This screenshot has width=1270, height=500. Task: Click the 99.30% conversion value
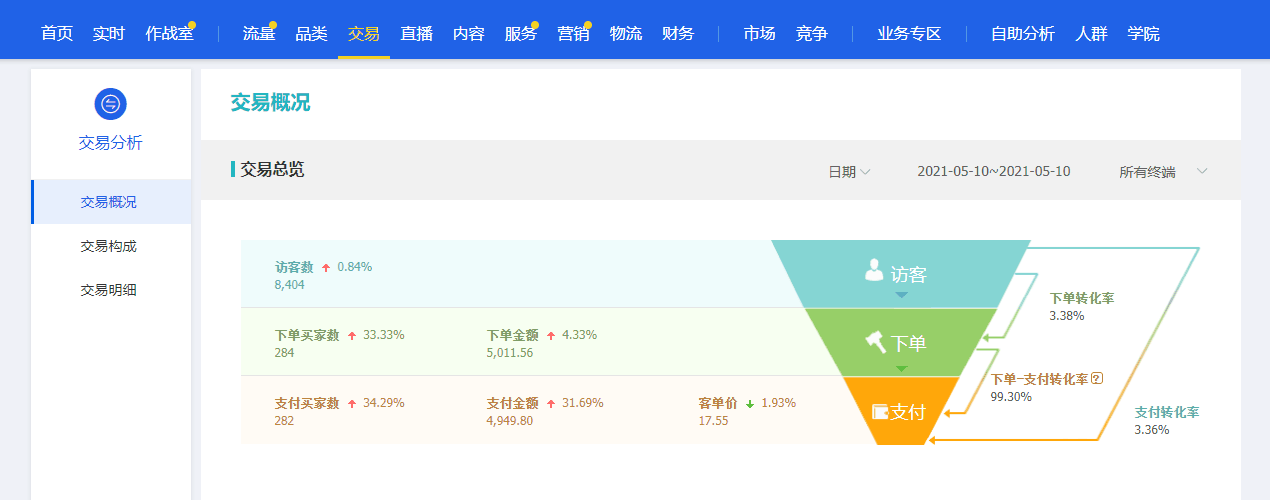click(1011, 397)
